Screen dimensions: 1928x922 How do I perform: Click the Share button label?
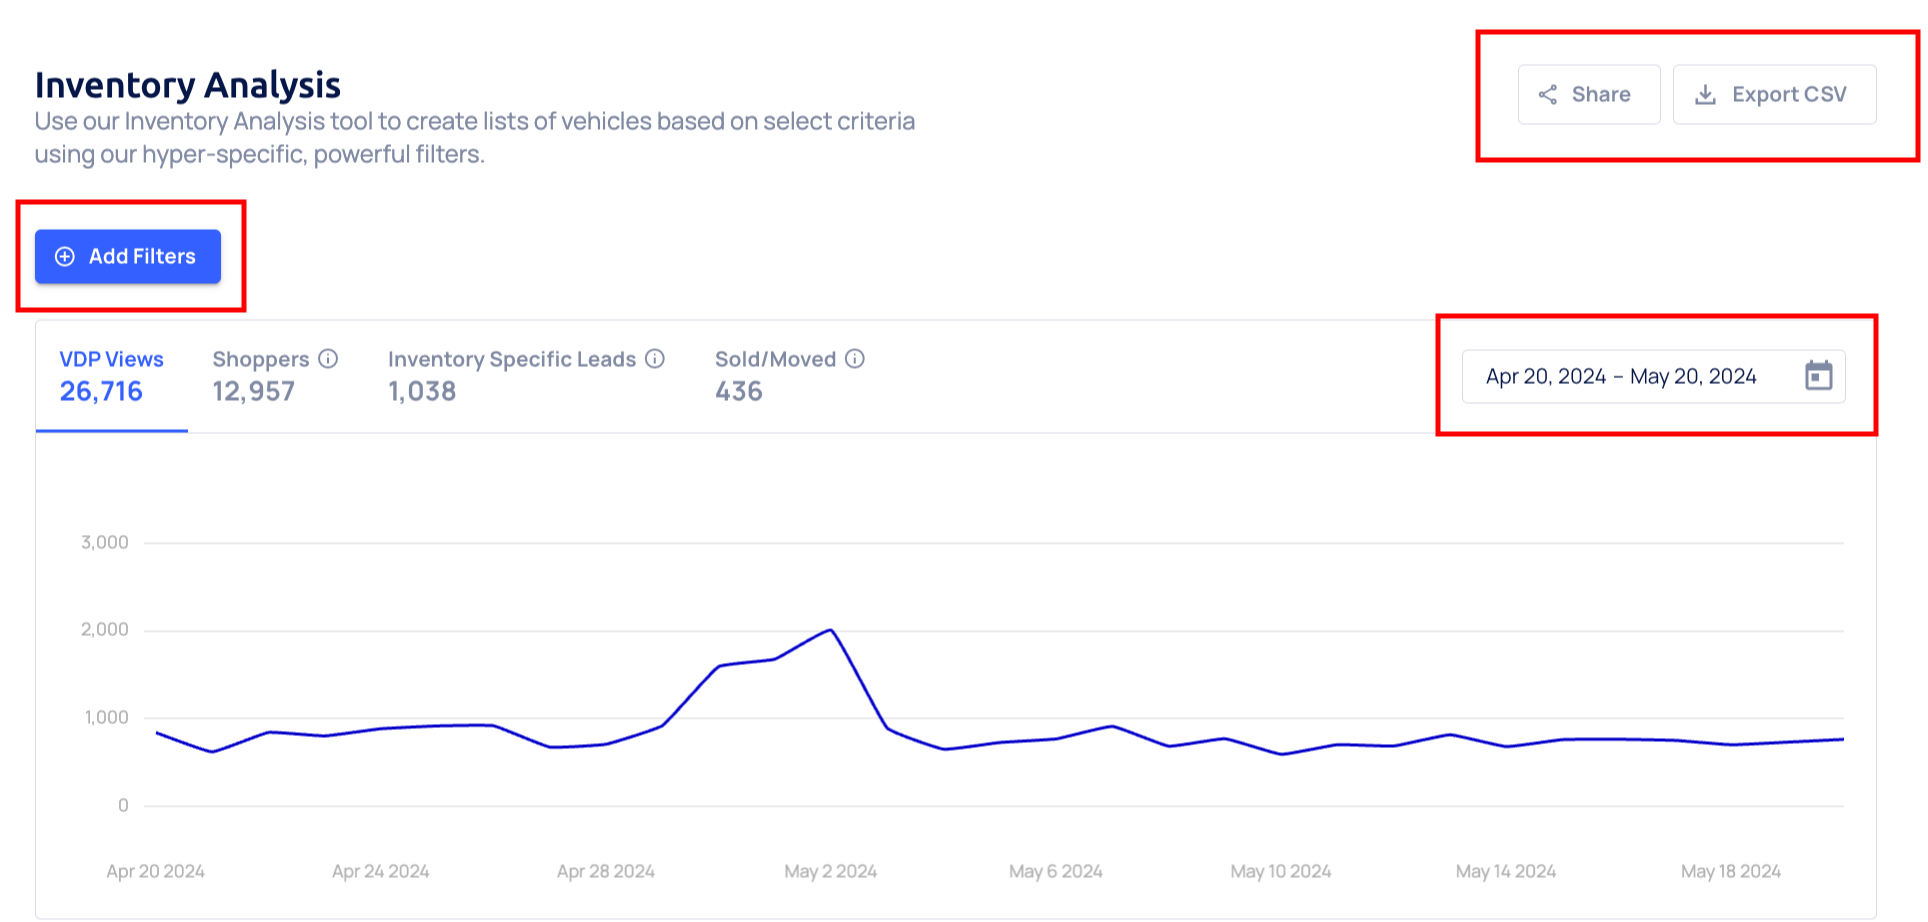point(1600,95)
